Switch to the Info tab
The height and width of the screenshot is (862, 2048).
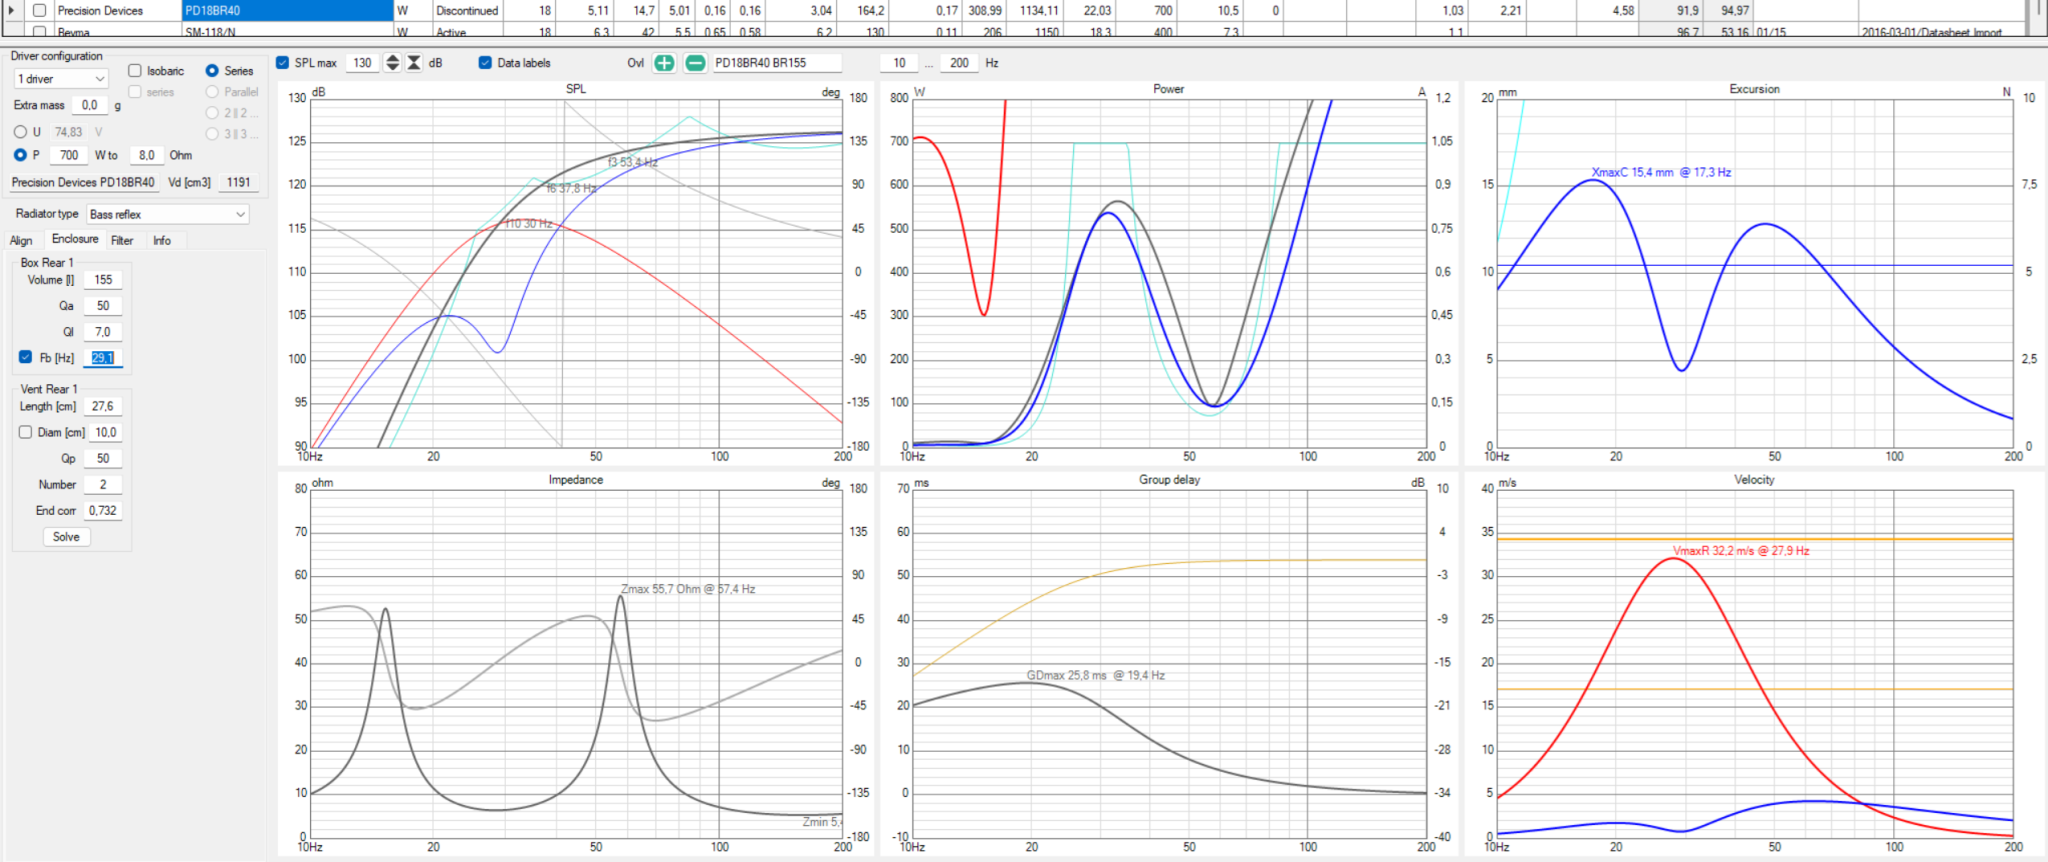pyautogui.click(x=162, y=240)
